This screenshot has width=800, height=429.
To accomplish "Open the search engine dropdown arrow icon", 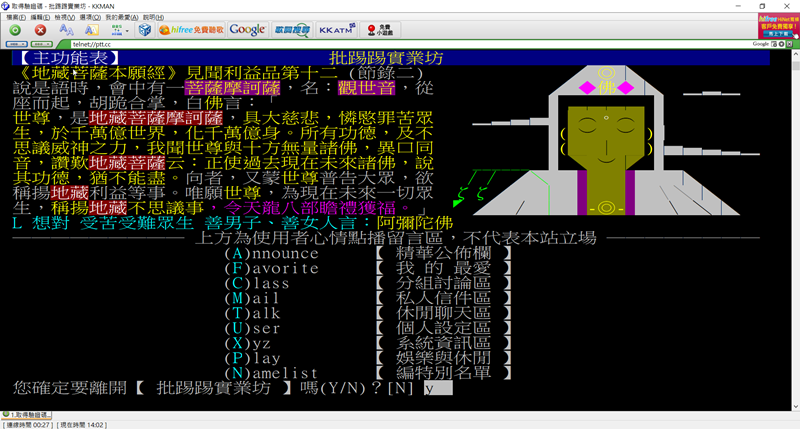I will [781, 44].
